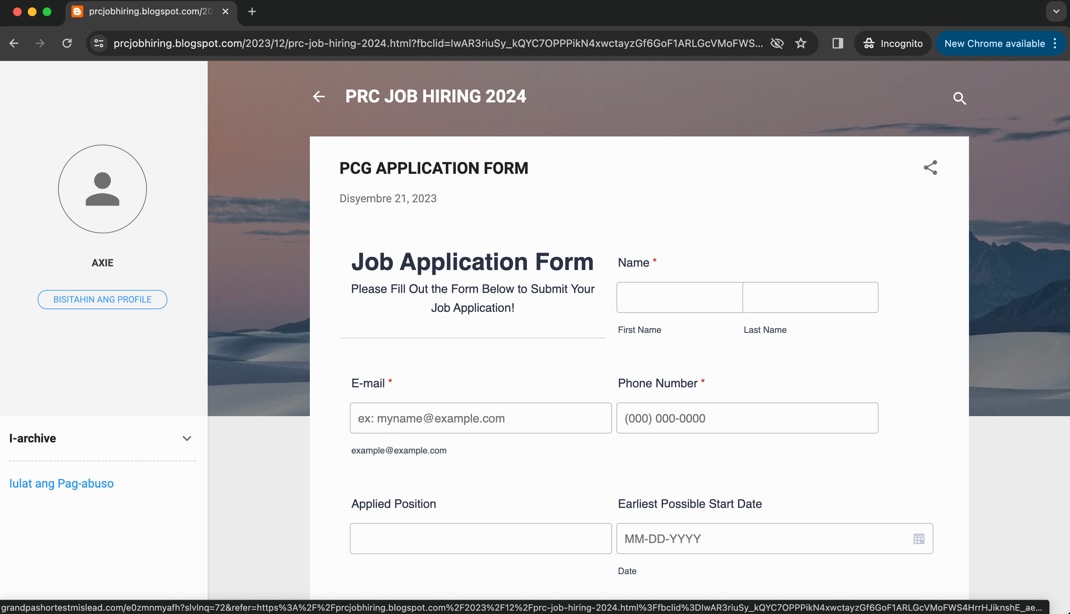Click the Bisitahin ang Profile button
Viewport: 1070px width, 614px height.
click(102, 300)
